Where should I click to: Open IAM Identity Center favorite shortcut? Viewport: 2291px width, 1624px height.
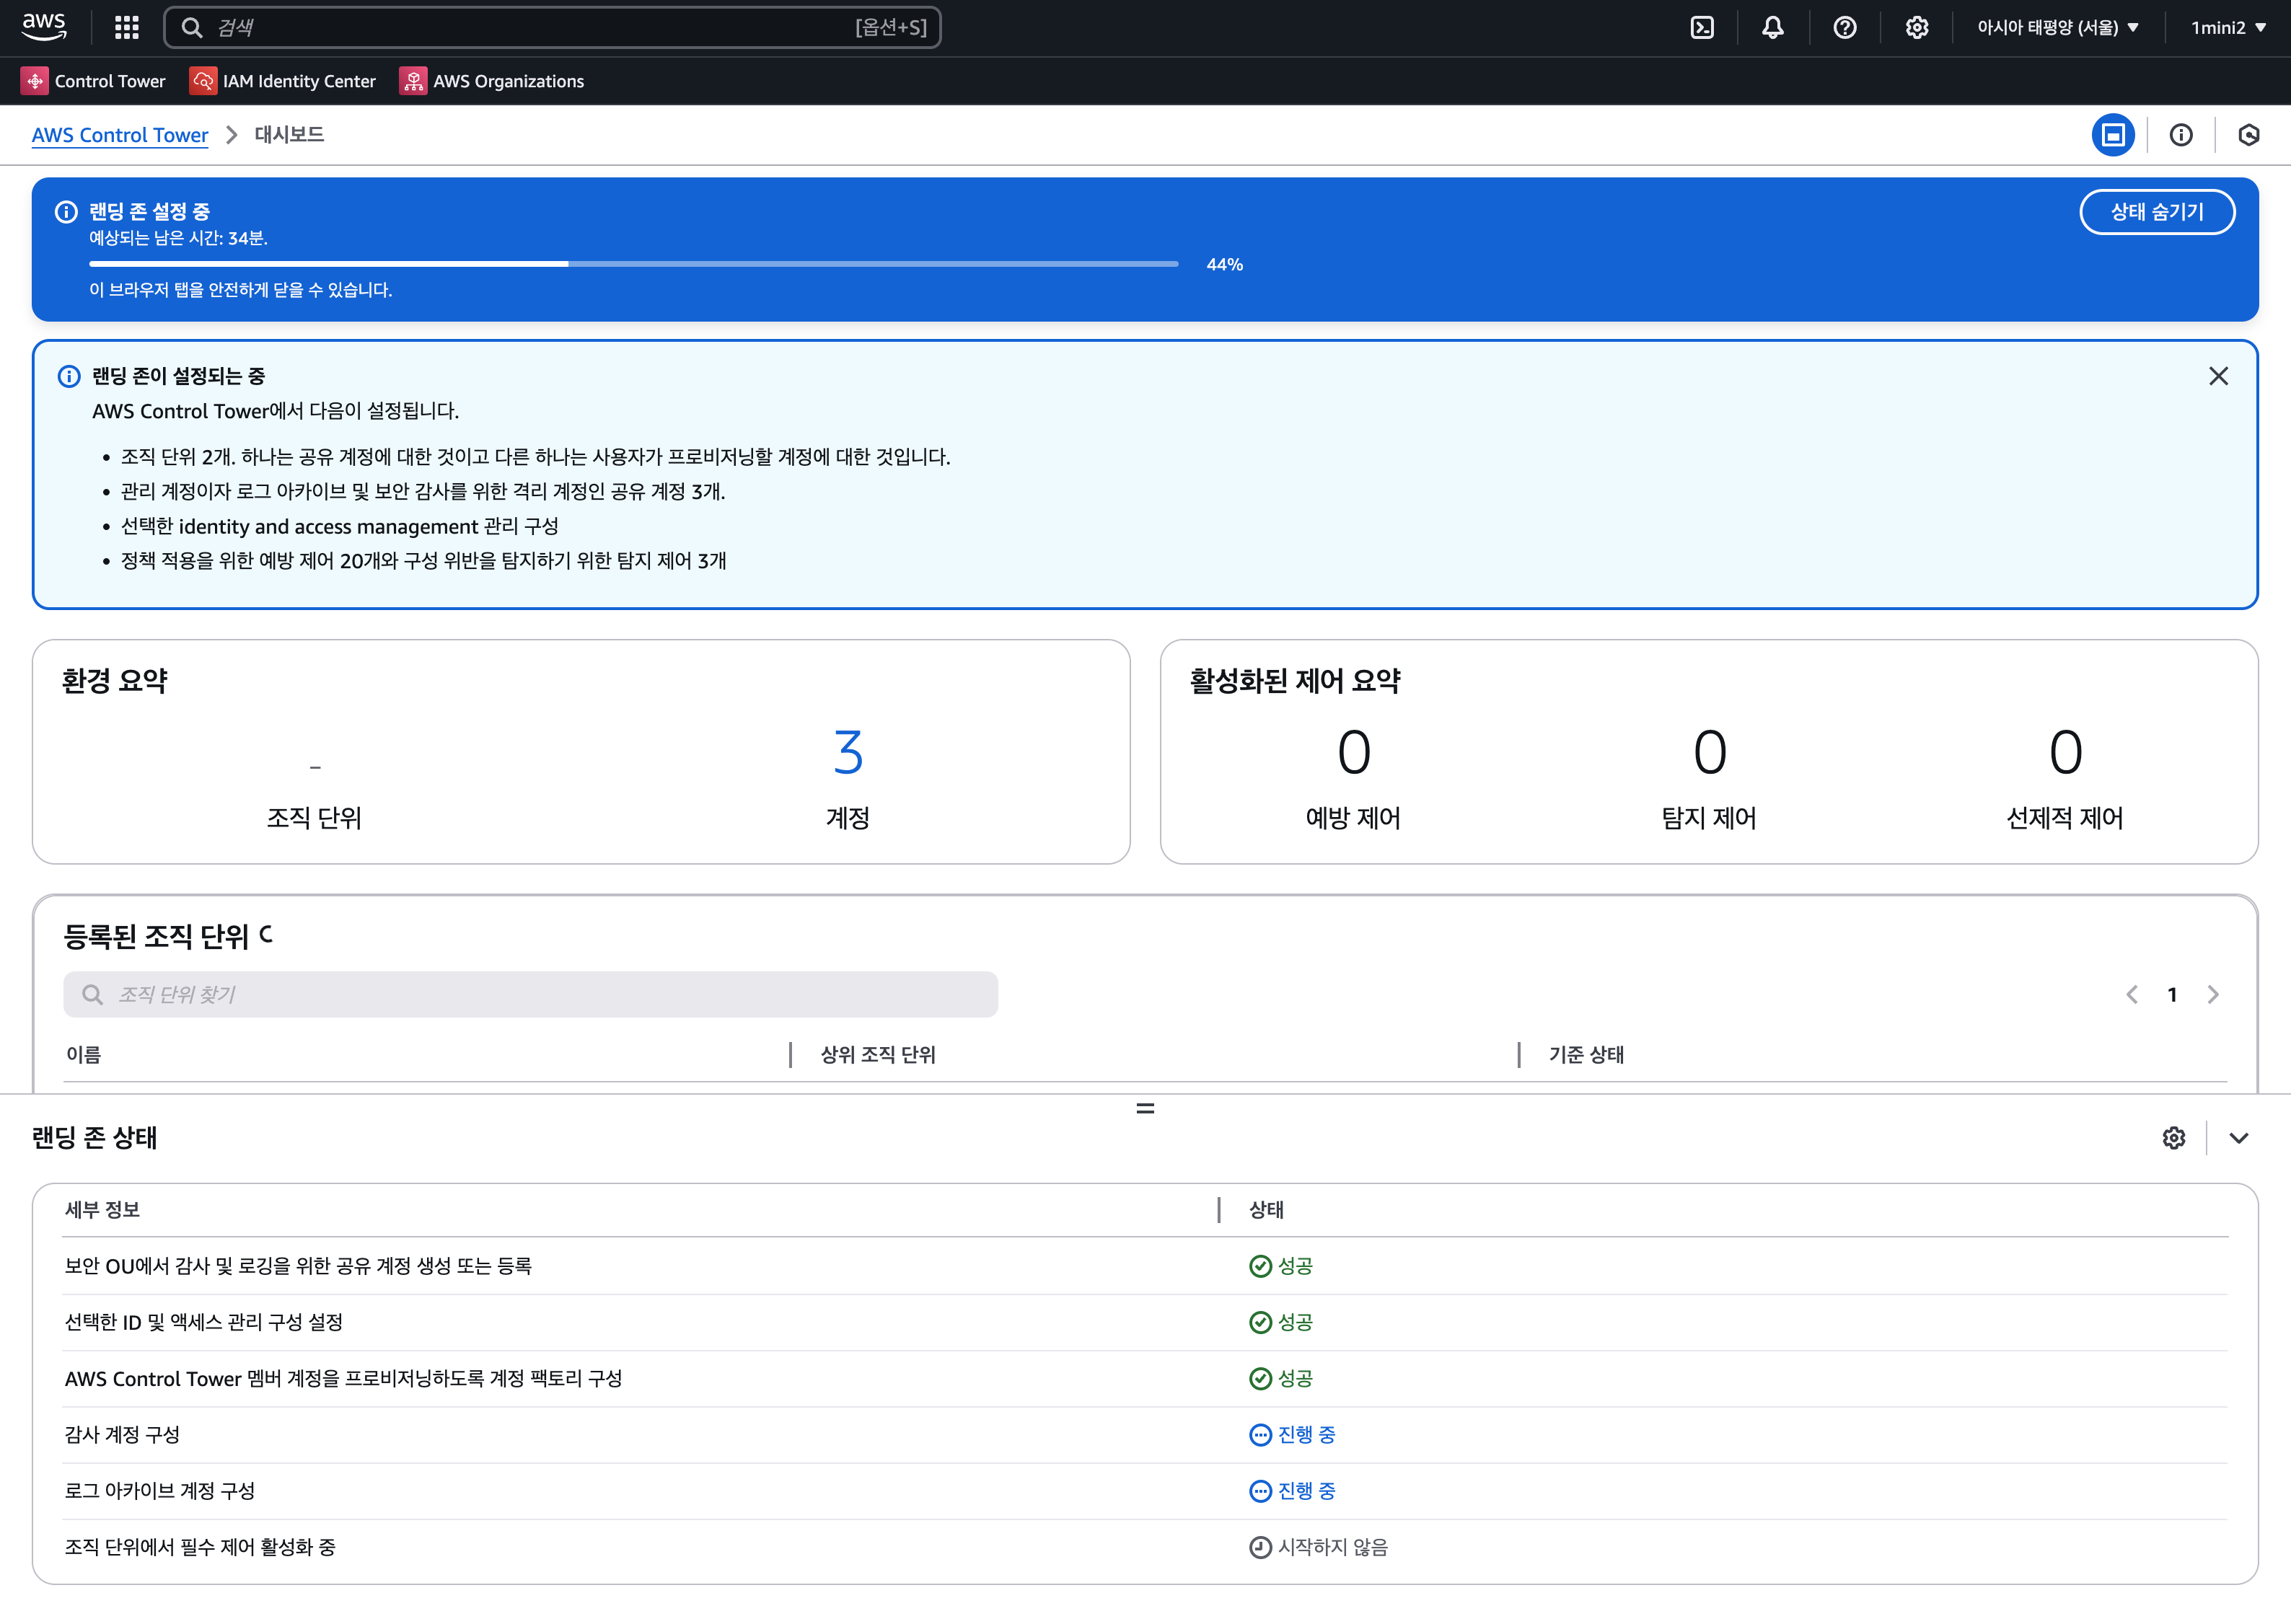coord(283,81)
